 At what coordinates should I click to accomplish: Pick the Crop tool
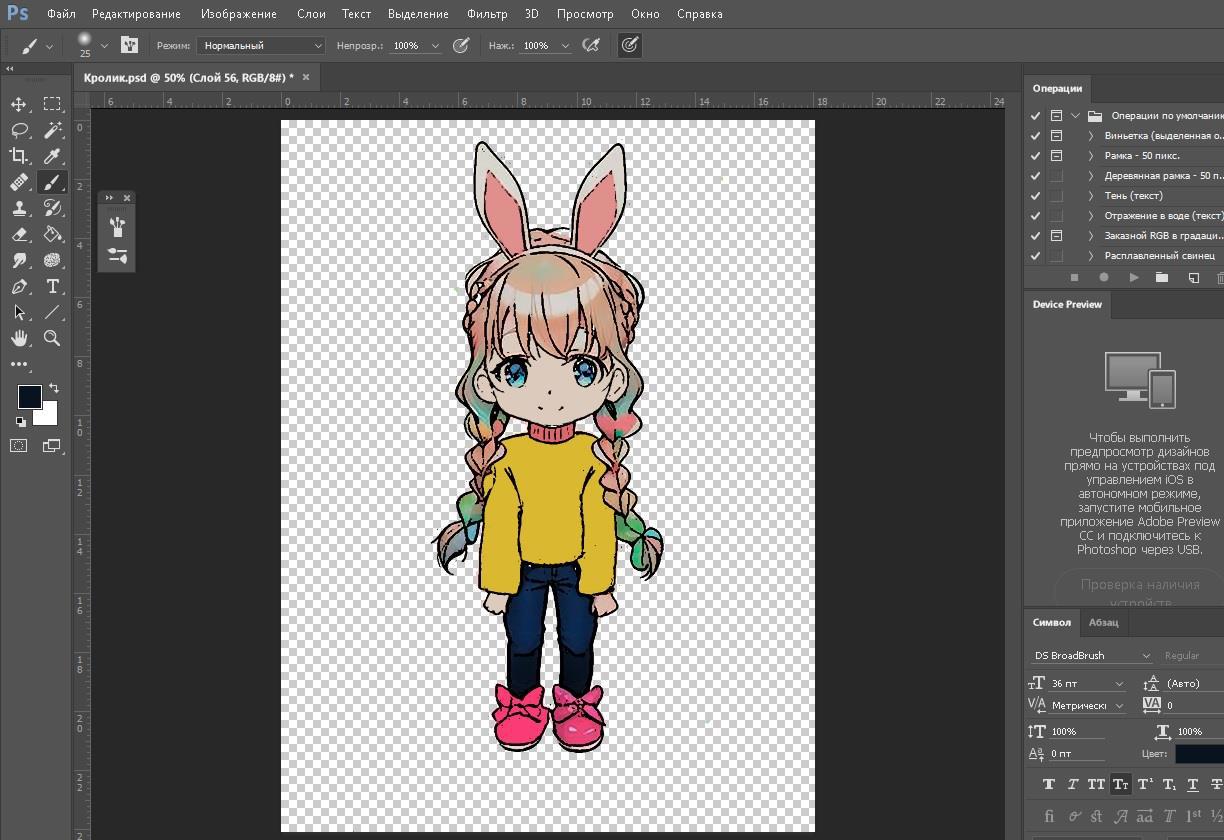click(x=19, y=156)
